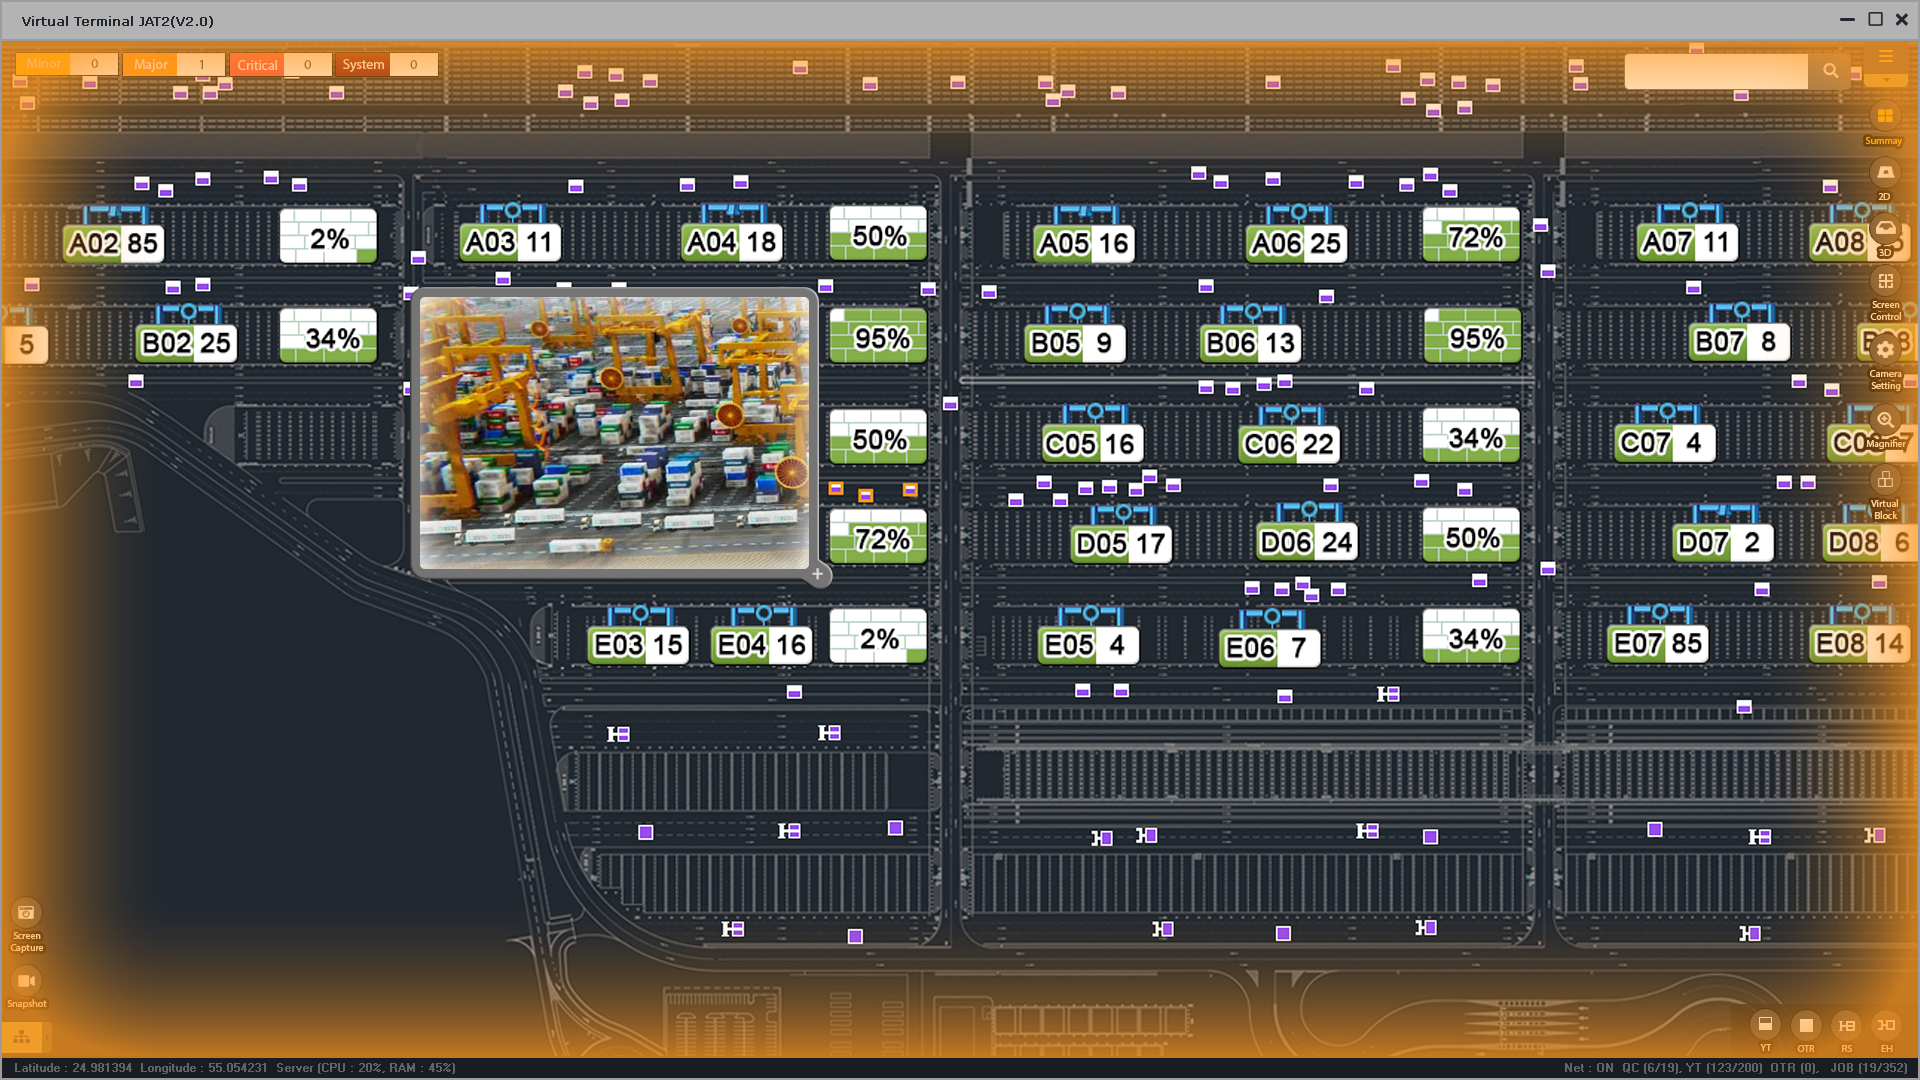Viewport: 1920px width, 1080px height.
Task: Expand camera preview with plus button
Action: 817,574
